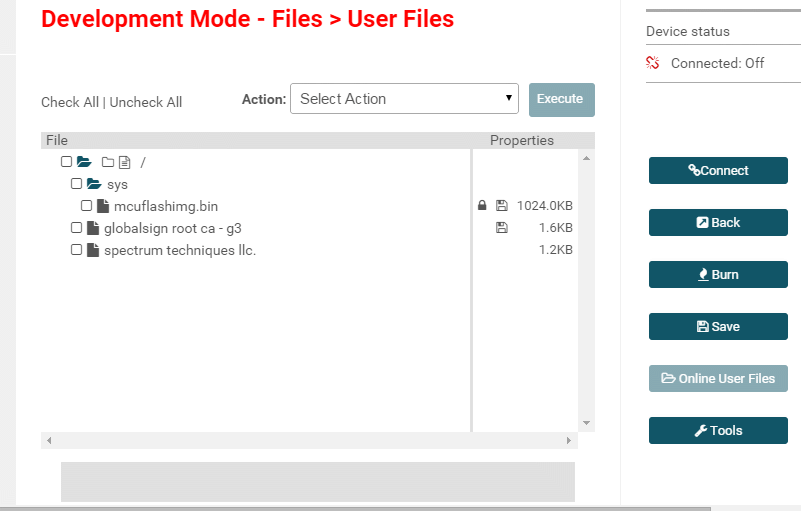Image resolution: width=801 pixels, height=511 pixels.
Task: Click Check All link
Action: 69,102
